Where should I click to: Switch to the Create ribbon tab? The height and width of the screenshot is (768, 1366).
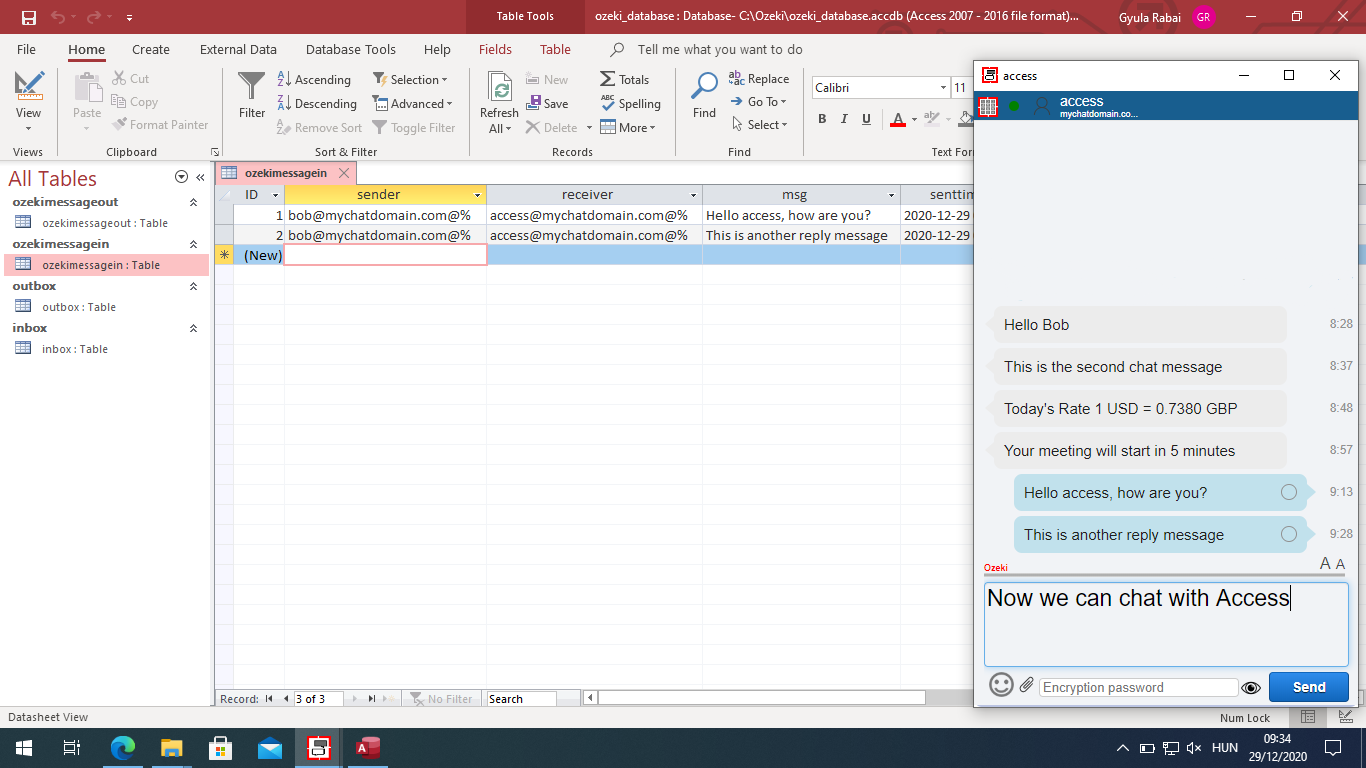coord(151,49)
